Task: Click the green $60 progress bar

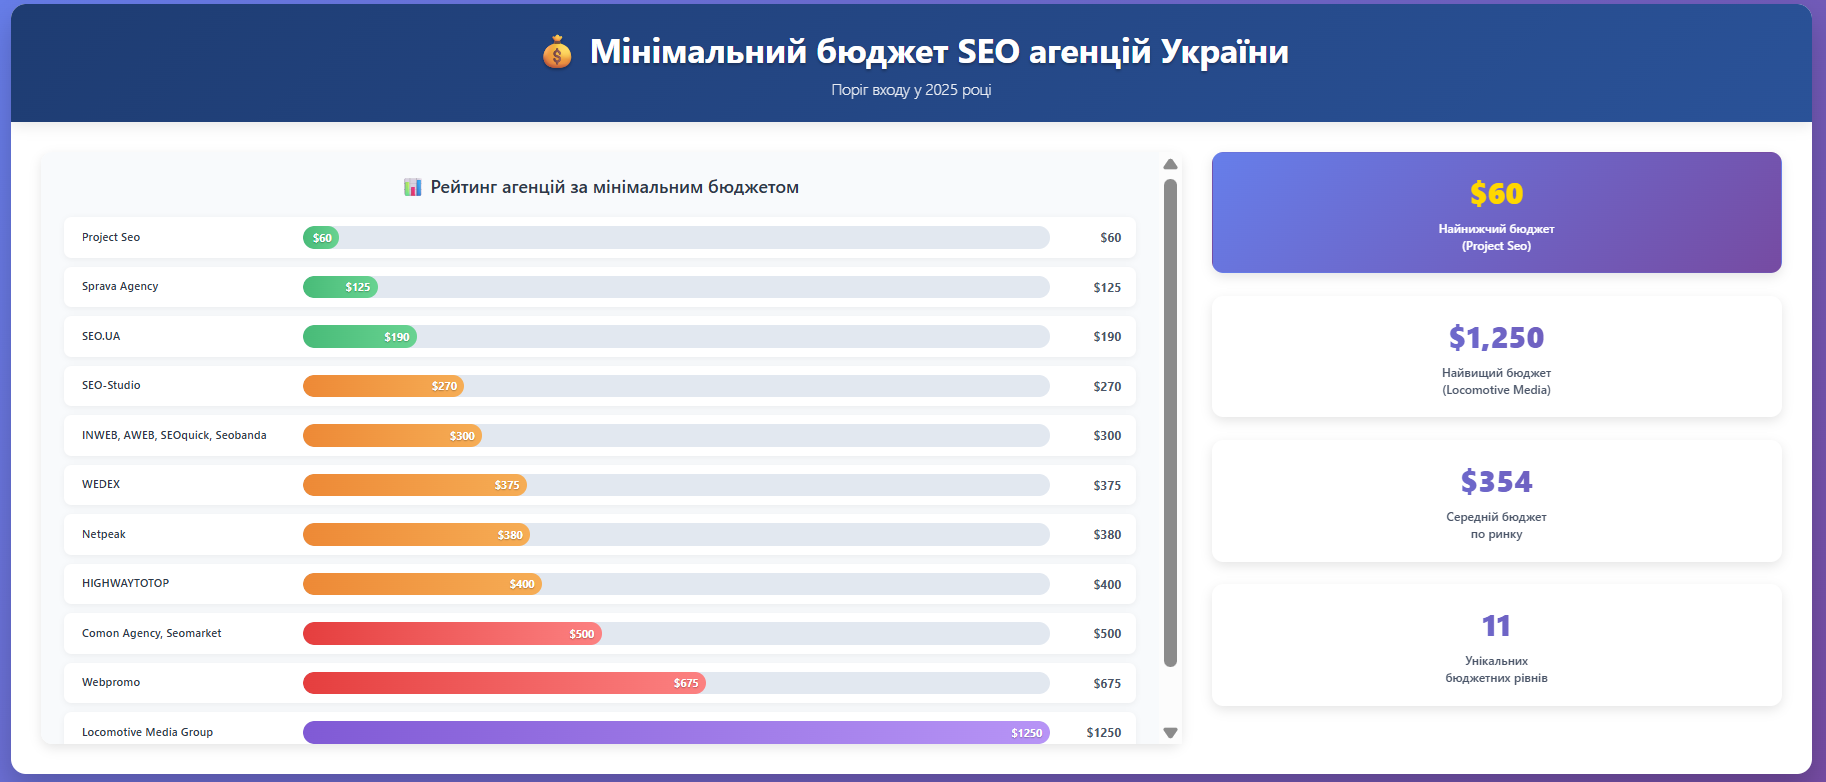Action: point(321,238)
